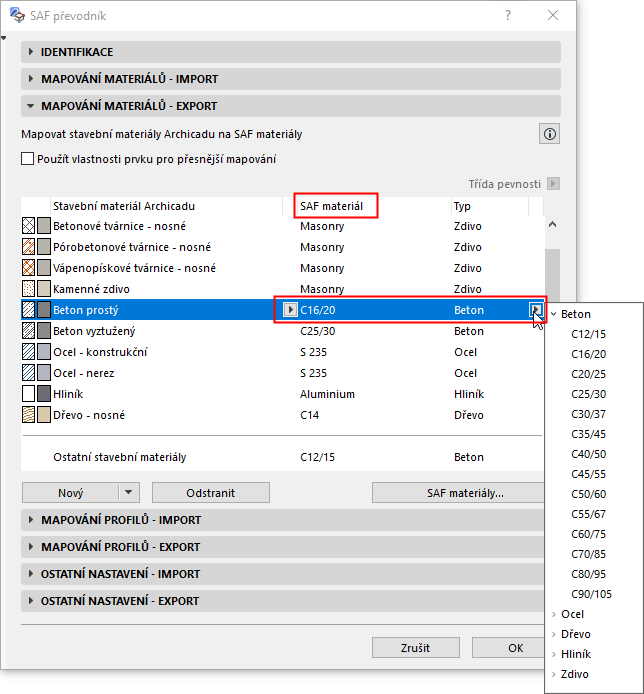Screen dimensions: 644x694
Task: Expand MAPOVÁNÍ MATERIÁLŮ - IMPORT section
Action: 31,79
